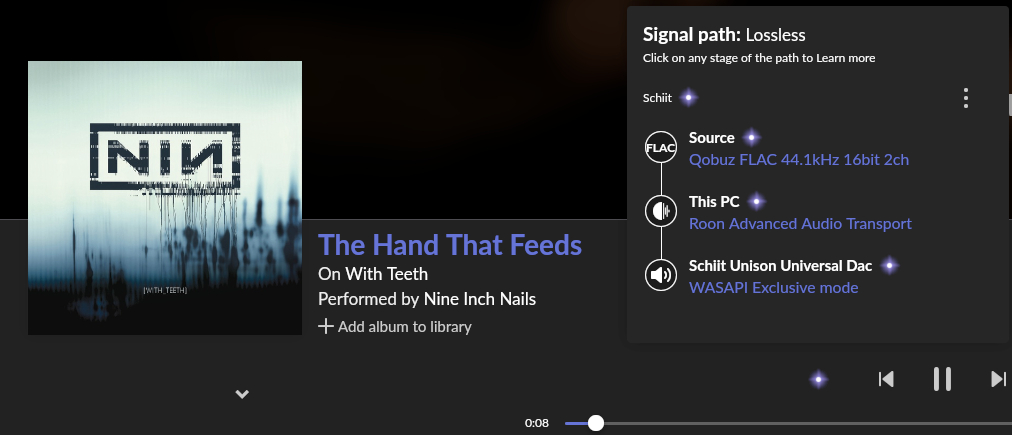Click the signal quality star beside Schiit
This screenshot has width=1012, height=435.
coord(688,98)
